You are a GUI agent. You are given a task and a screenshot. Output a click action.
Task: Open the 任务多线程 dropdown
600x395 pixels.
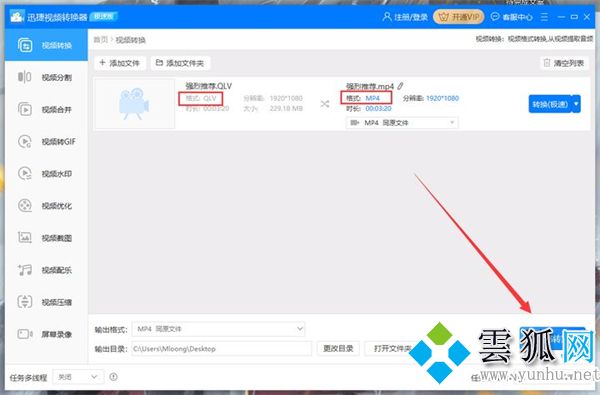click(x=78, y=377)
